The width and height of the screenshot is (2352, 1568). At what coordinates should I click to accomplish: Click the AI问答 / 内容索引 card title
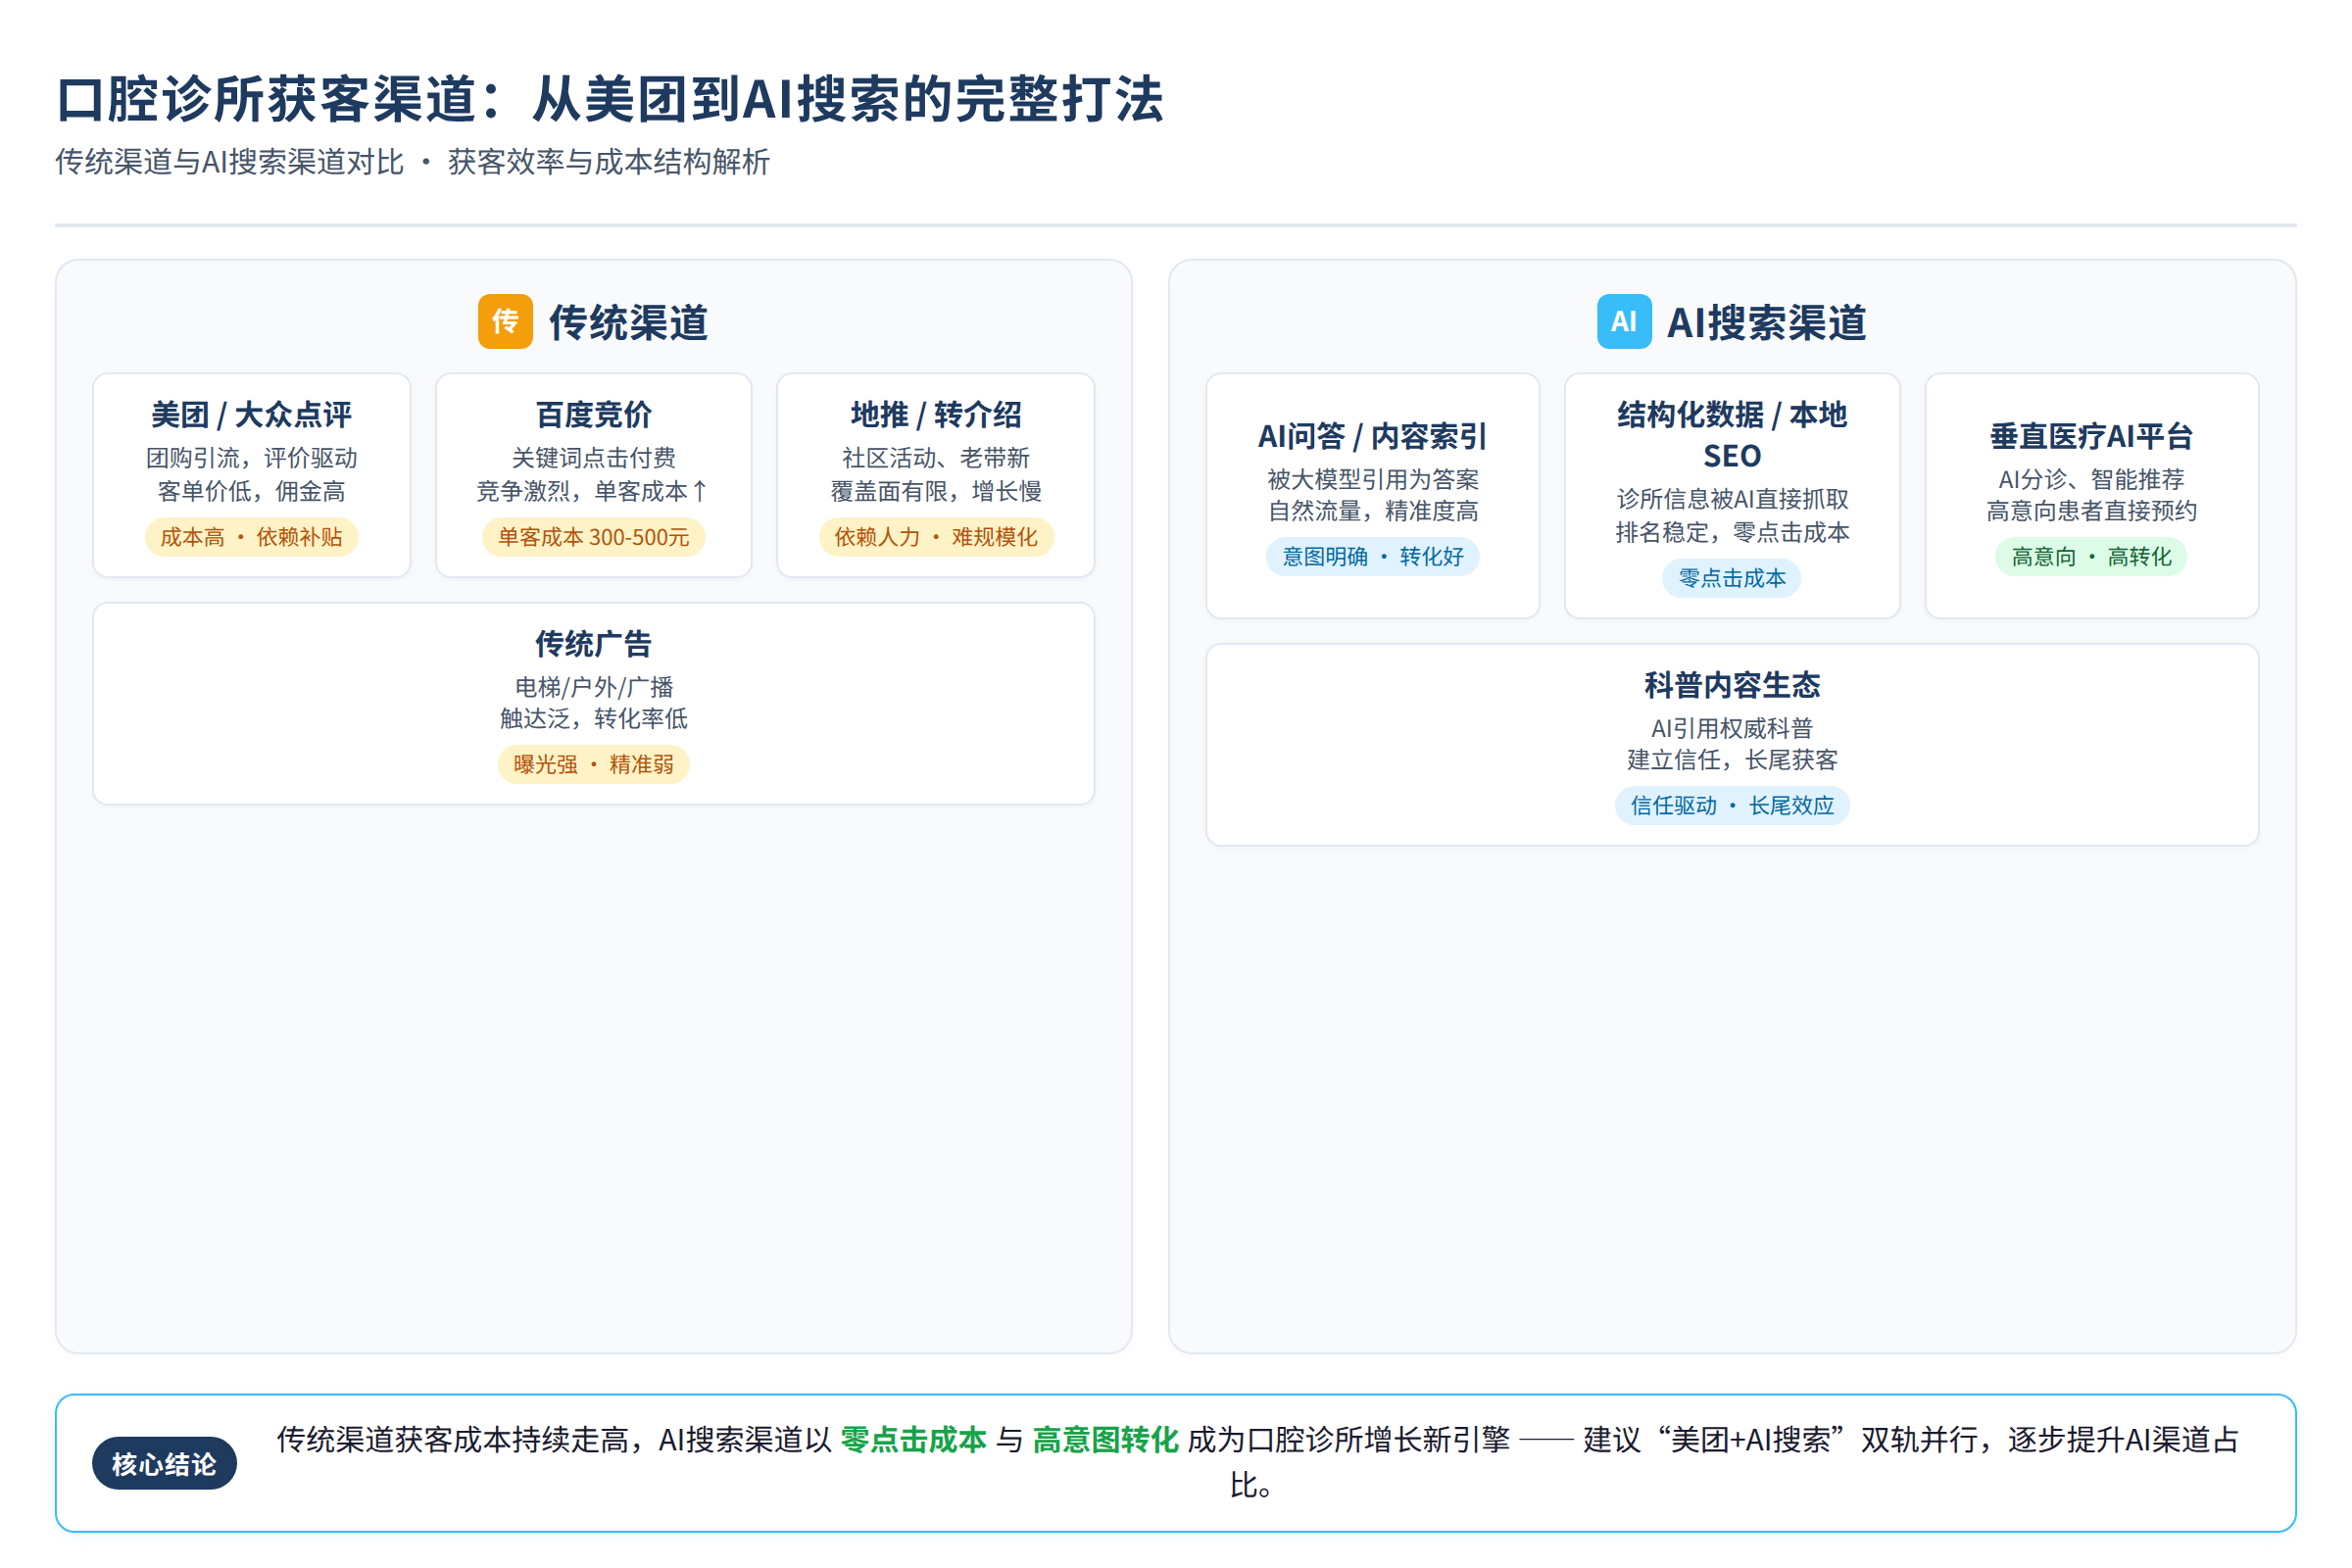click(1373, 436)
